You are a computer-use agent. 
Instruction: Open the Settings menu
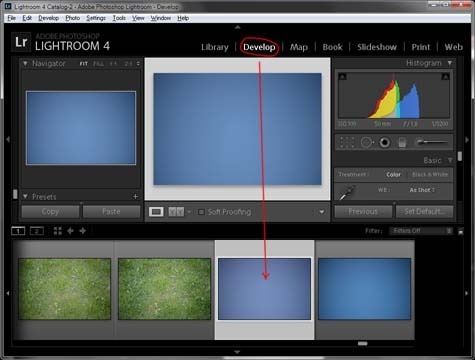tap(96, 18)
